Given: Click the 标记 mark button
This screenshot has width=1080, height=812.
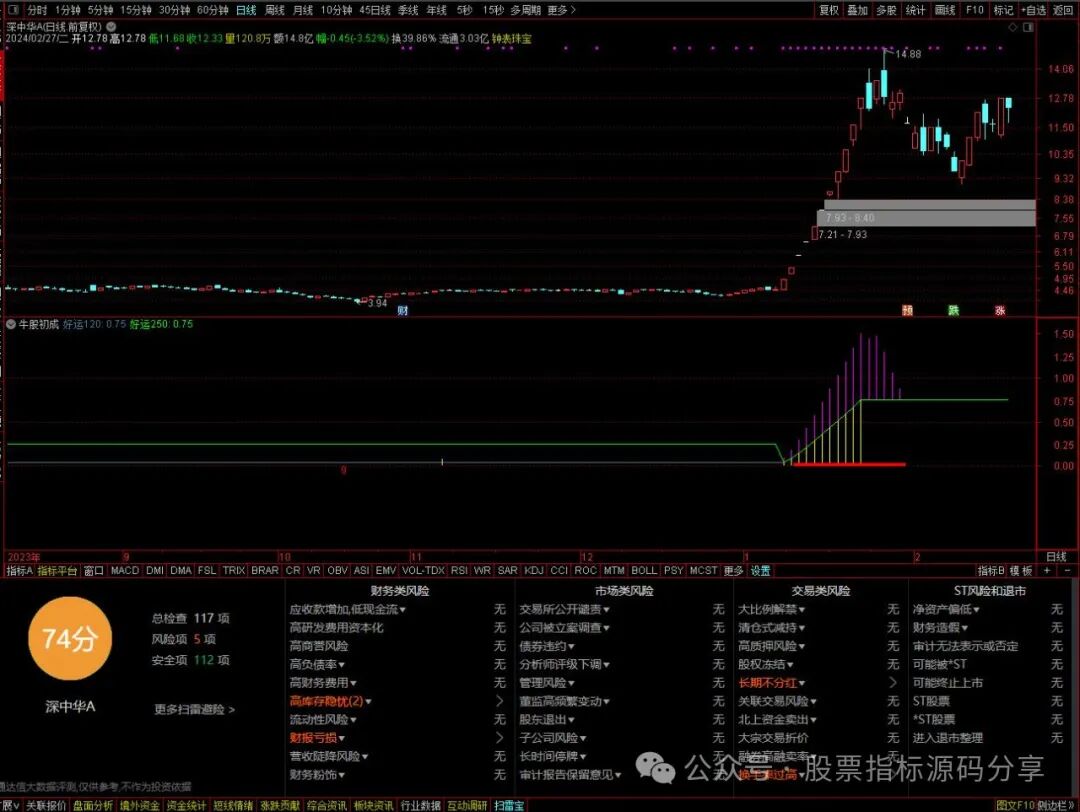Looking at the screenshot, I should click(1004, 10).
